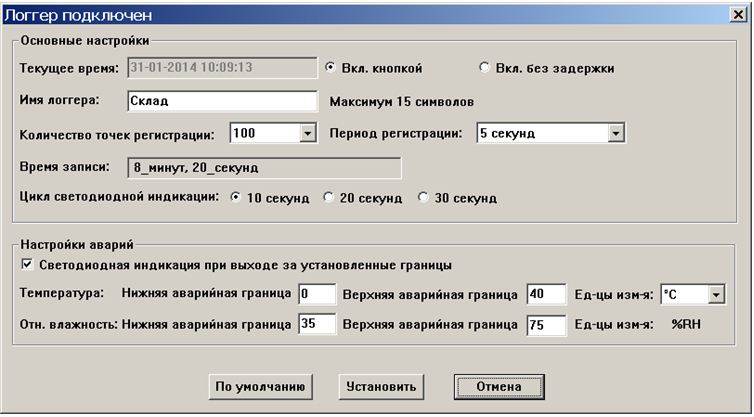Close the 'Логгер подключен' dialog window
This screenshot has height=417, width=754.
[738, 13]
